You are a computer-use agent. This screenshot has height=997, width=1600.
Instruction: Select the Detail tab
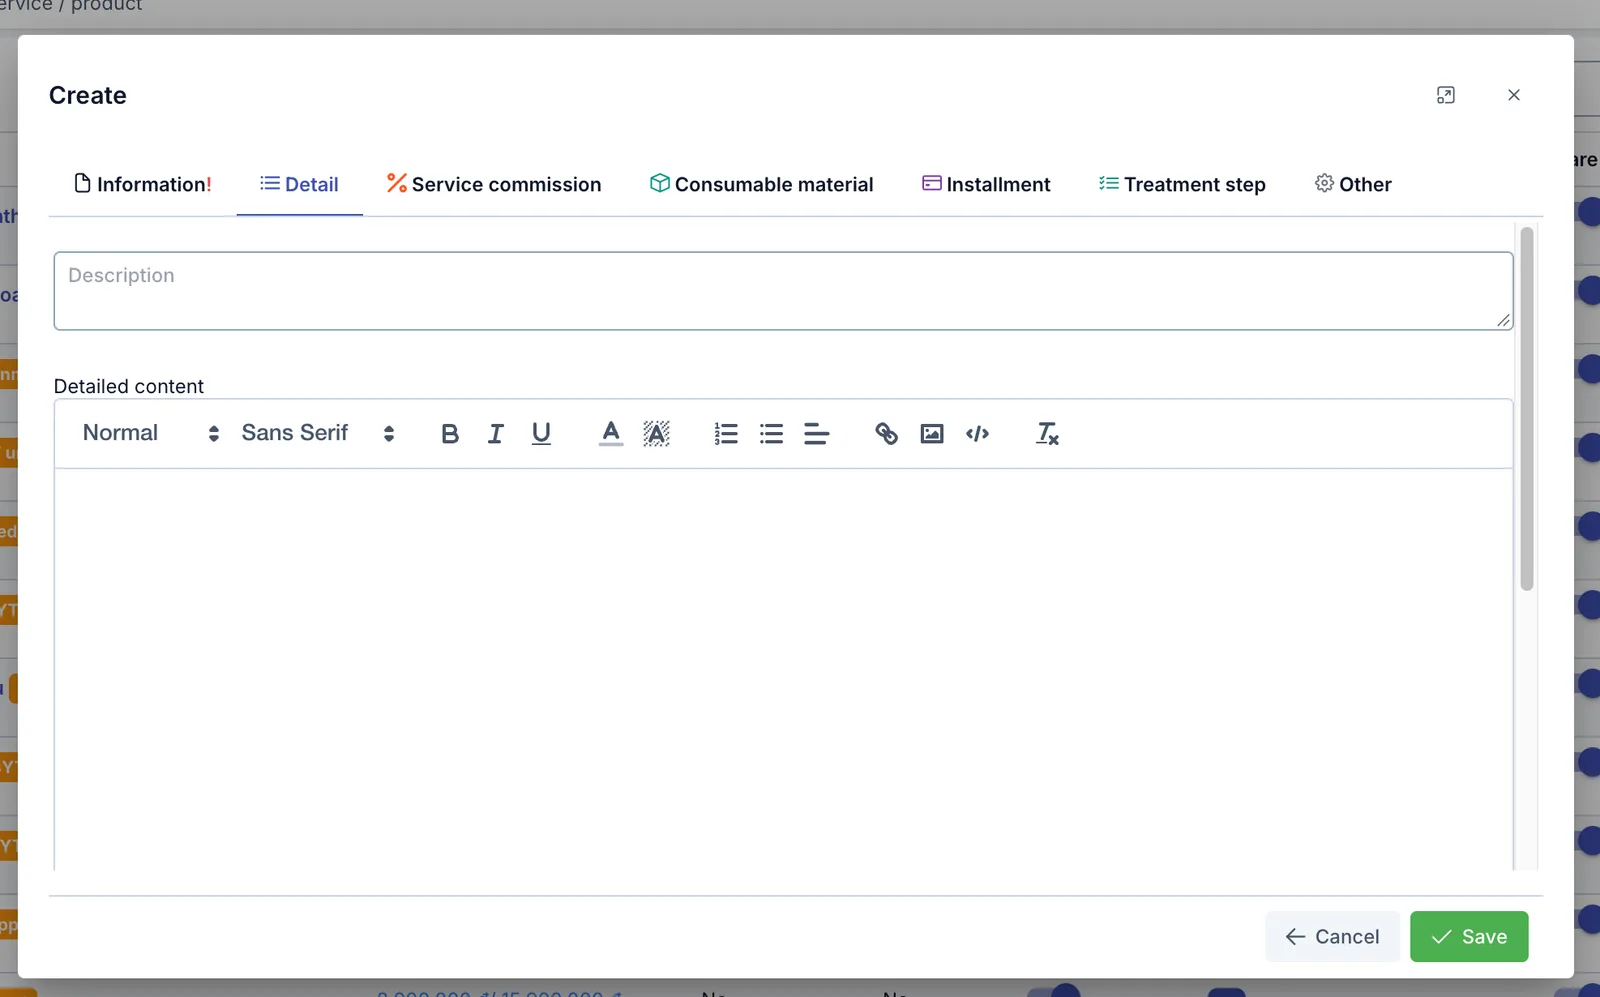(x=300, y=184)
